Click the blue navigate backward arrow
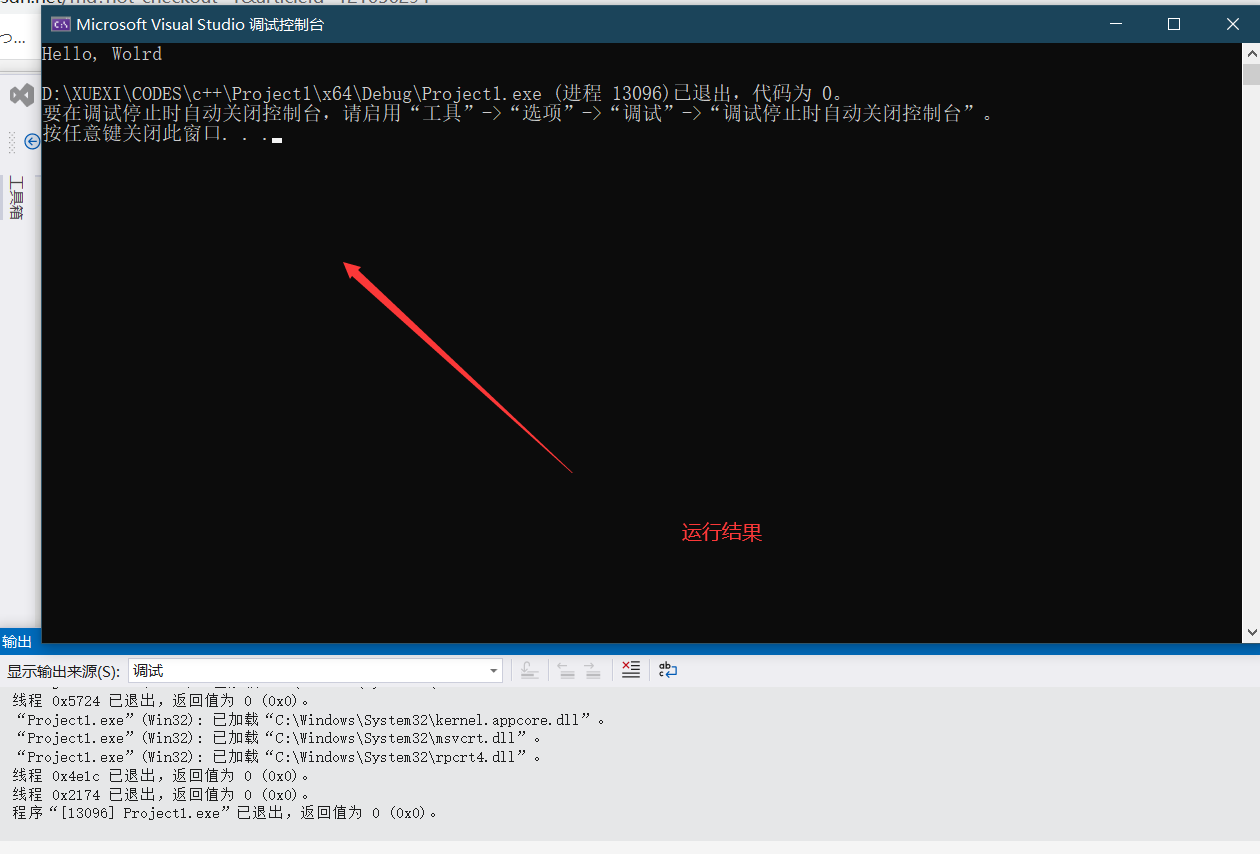 32,142
